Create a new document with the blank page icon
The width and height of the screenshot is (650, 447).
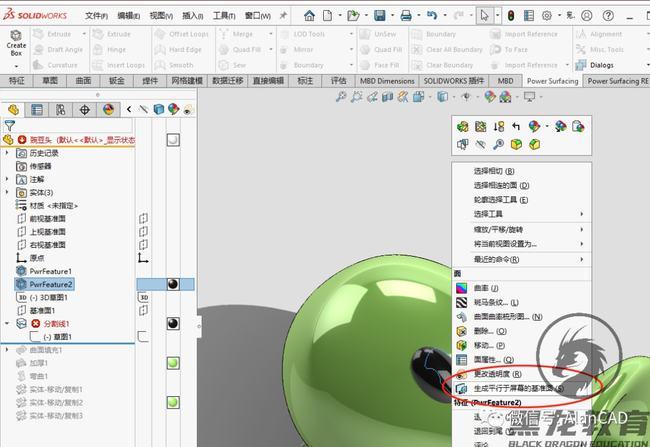tap(327, 16)
